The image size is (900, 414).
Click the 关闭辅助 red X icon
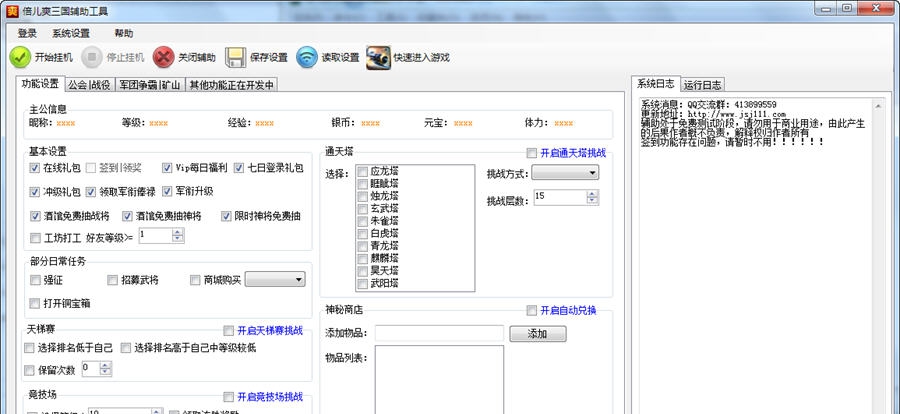pyautogui.click(x=164, y=57)
